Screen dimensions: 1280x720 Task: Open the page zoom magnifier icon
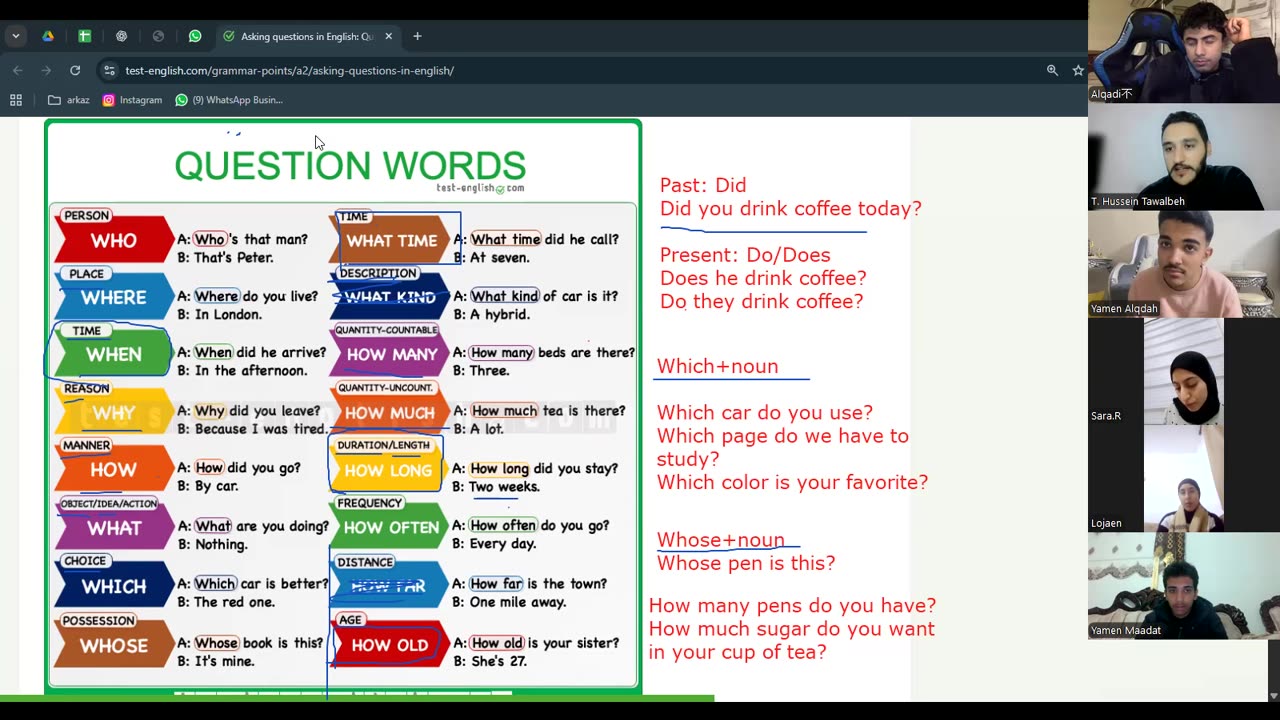tap(1052, 70)
